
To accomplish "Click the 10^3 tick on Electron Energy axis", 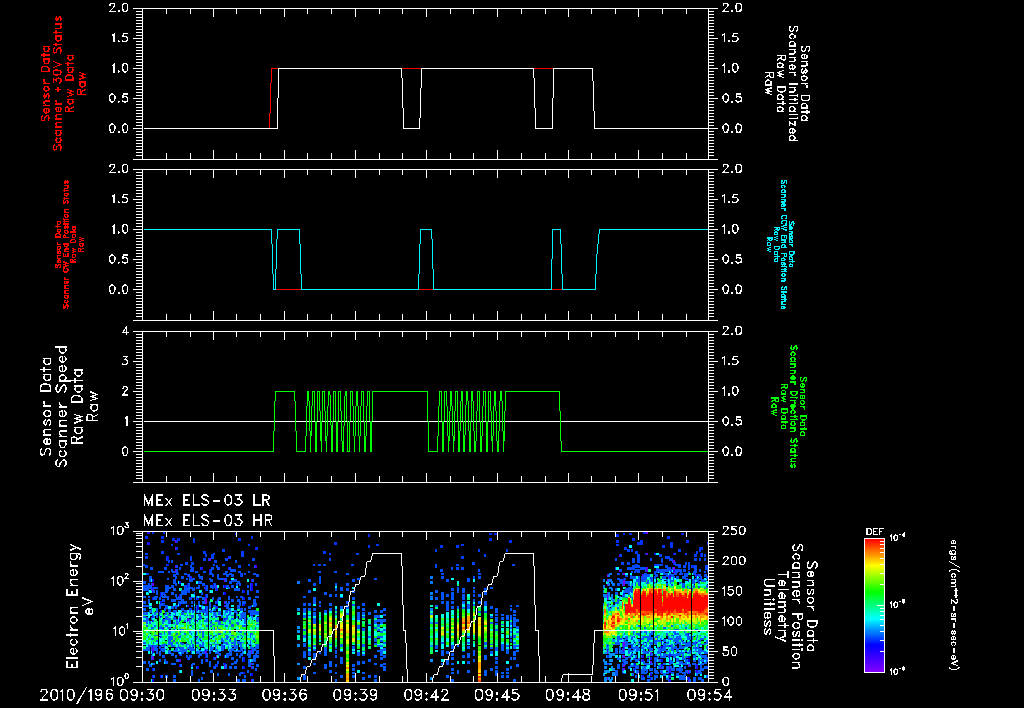I will pyautogui.click(x=118, y=529).
